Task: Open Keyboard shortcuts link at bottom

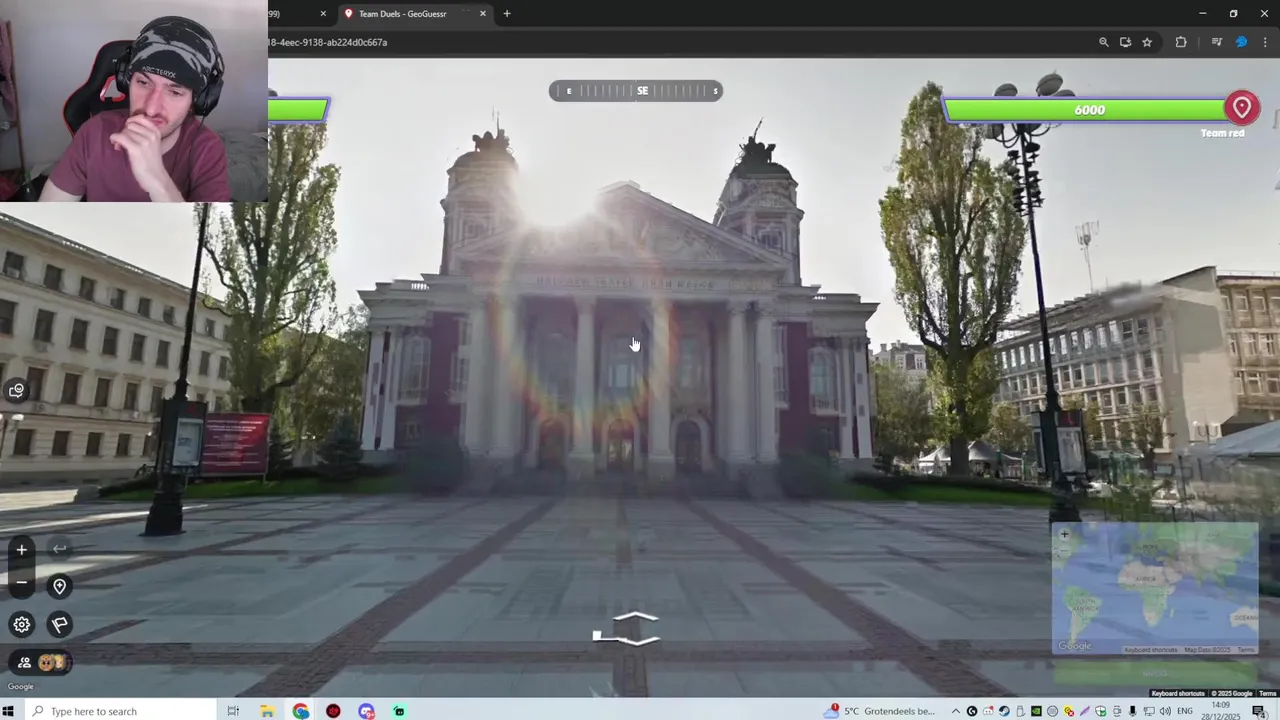Action: coord(1177,693)
